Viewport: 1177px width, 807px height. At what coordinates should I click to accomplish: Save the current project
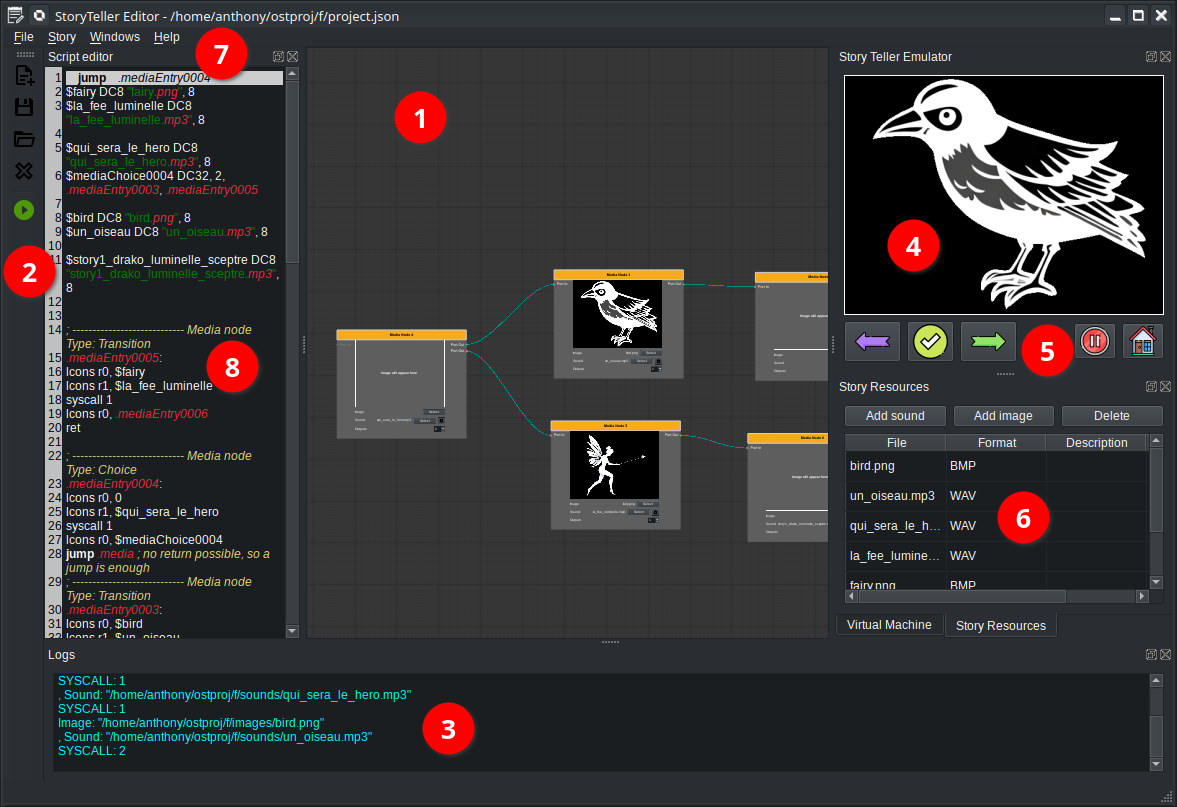22,106
